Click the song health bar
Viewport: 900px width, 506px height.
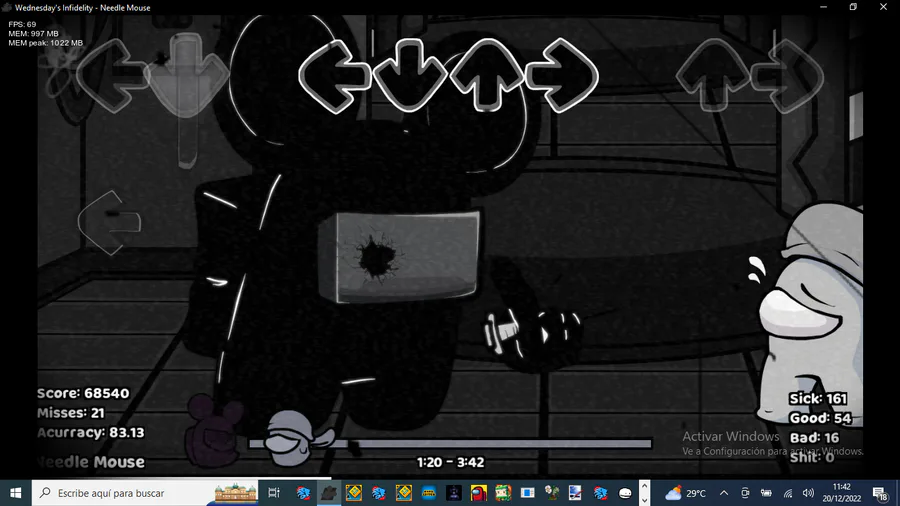[450, 443]
